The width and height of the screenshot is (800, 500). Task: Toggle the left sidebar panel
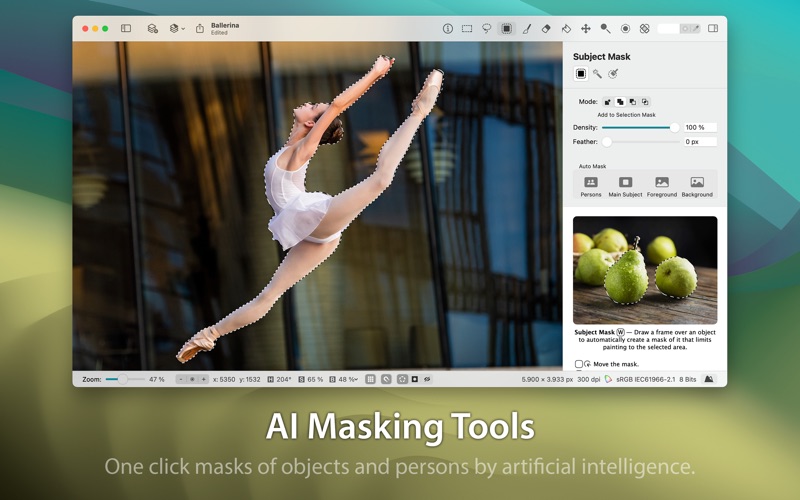[126, 29]
